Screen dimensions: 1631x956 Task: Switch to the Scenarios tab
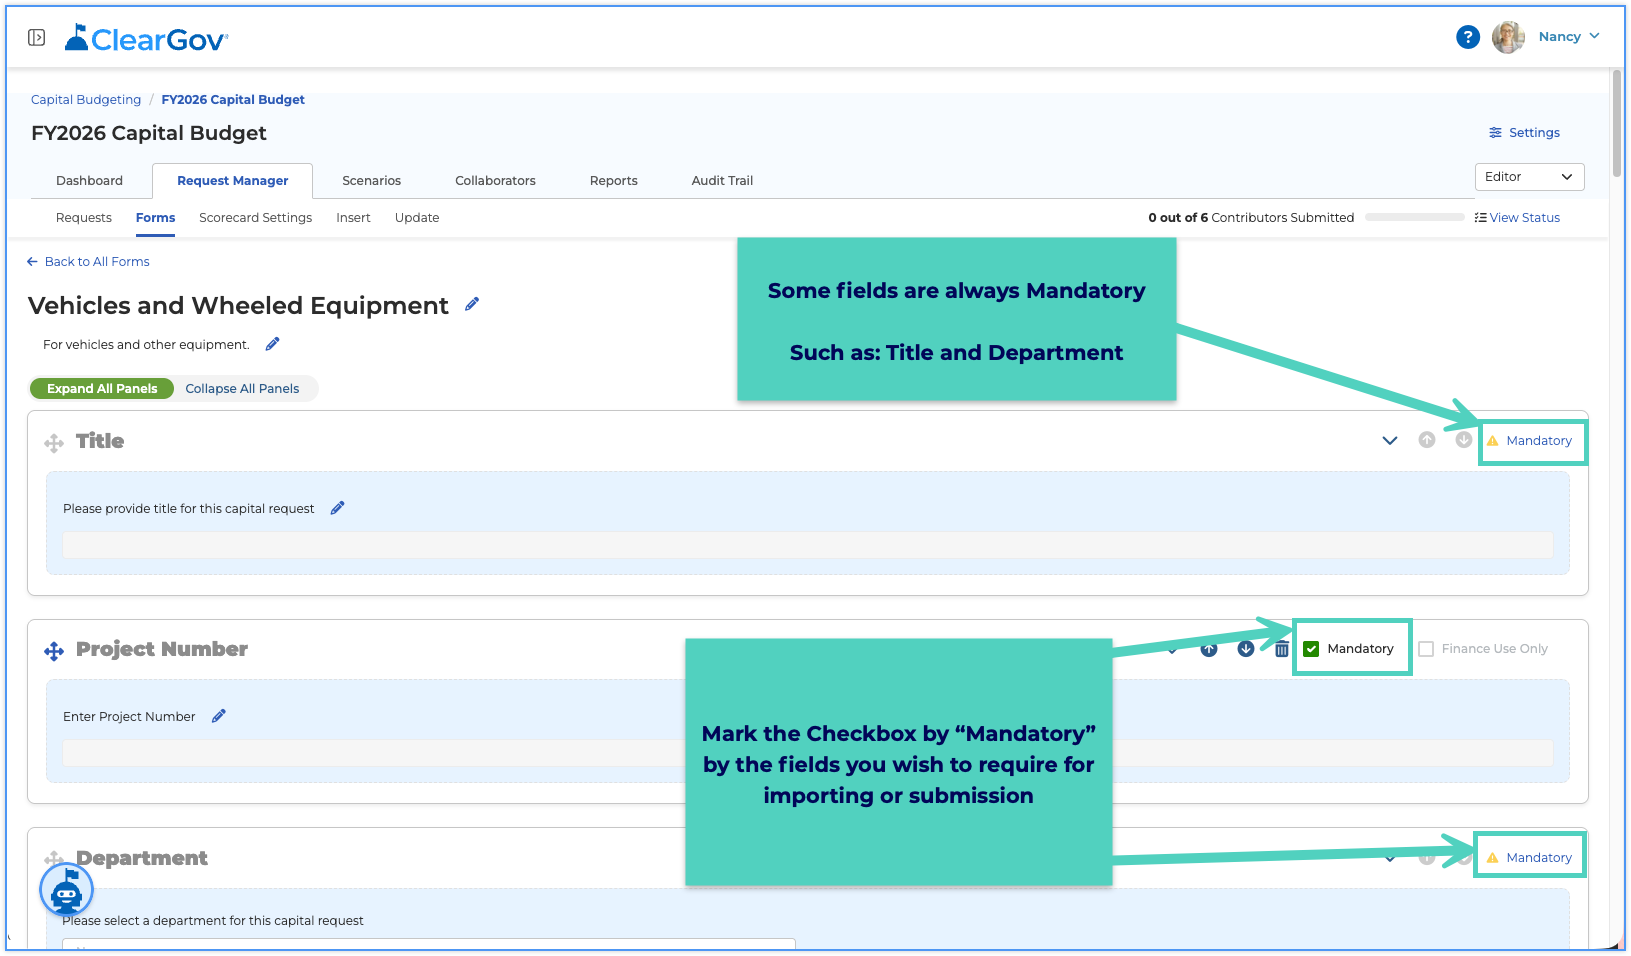(x=371, y=180)
